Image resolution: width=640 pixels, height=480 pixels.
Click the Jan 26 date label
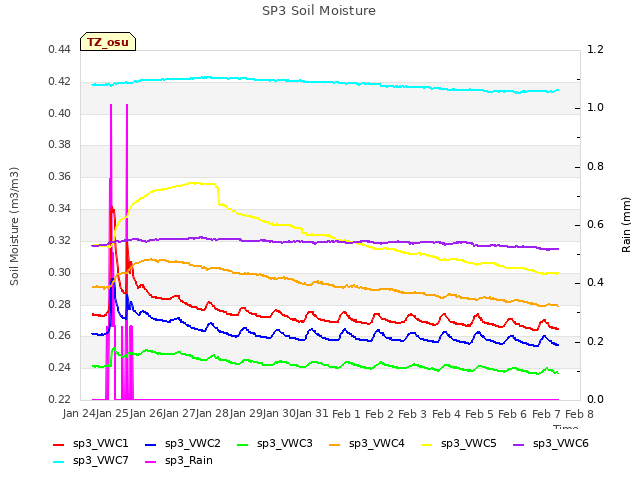tap(146, 414)
